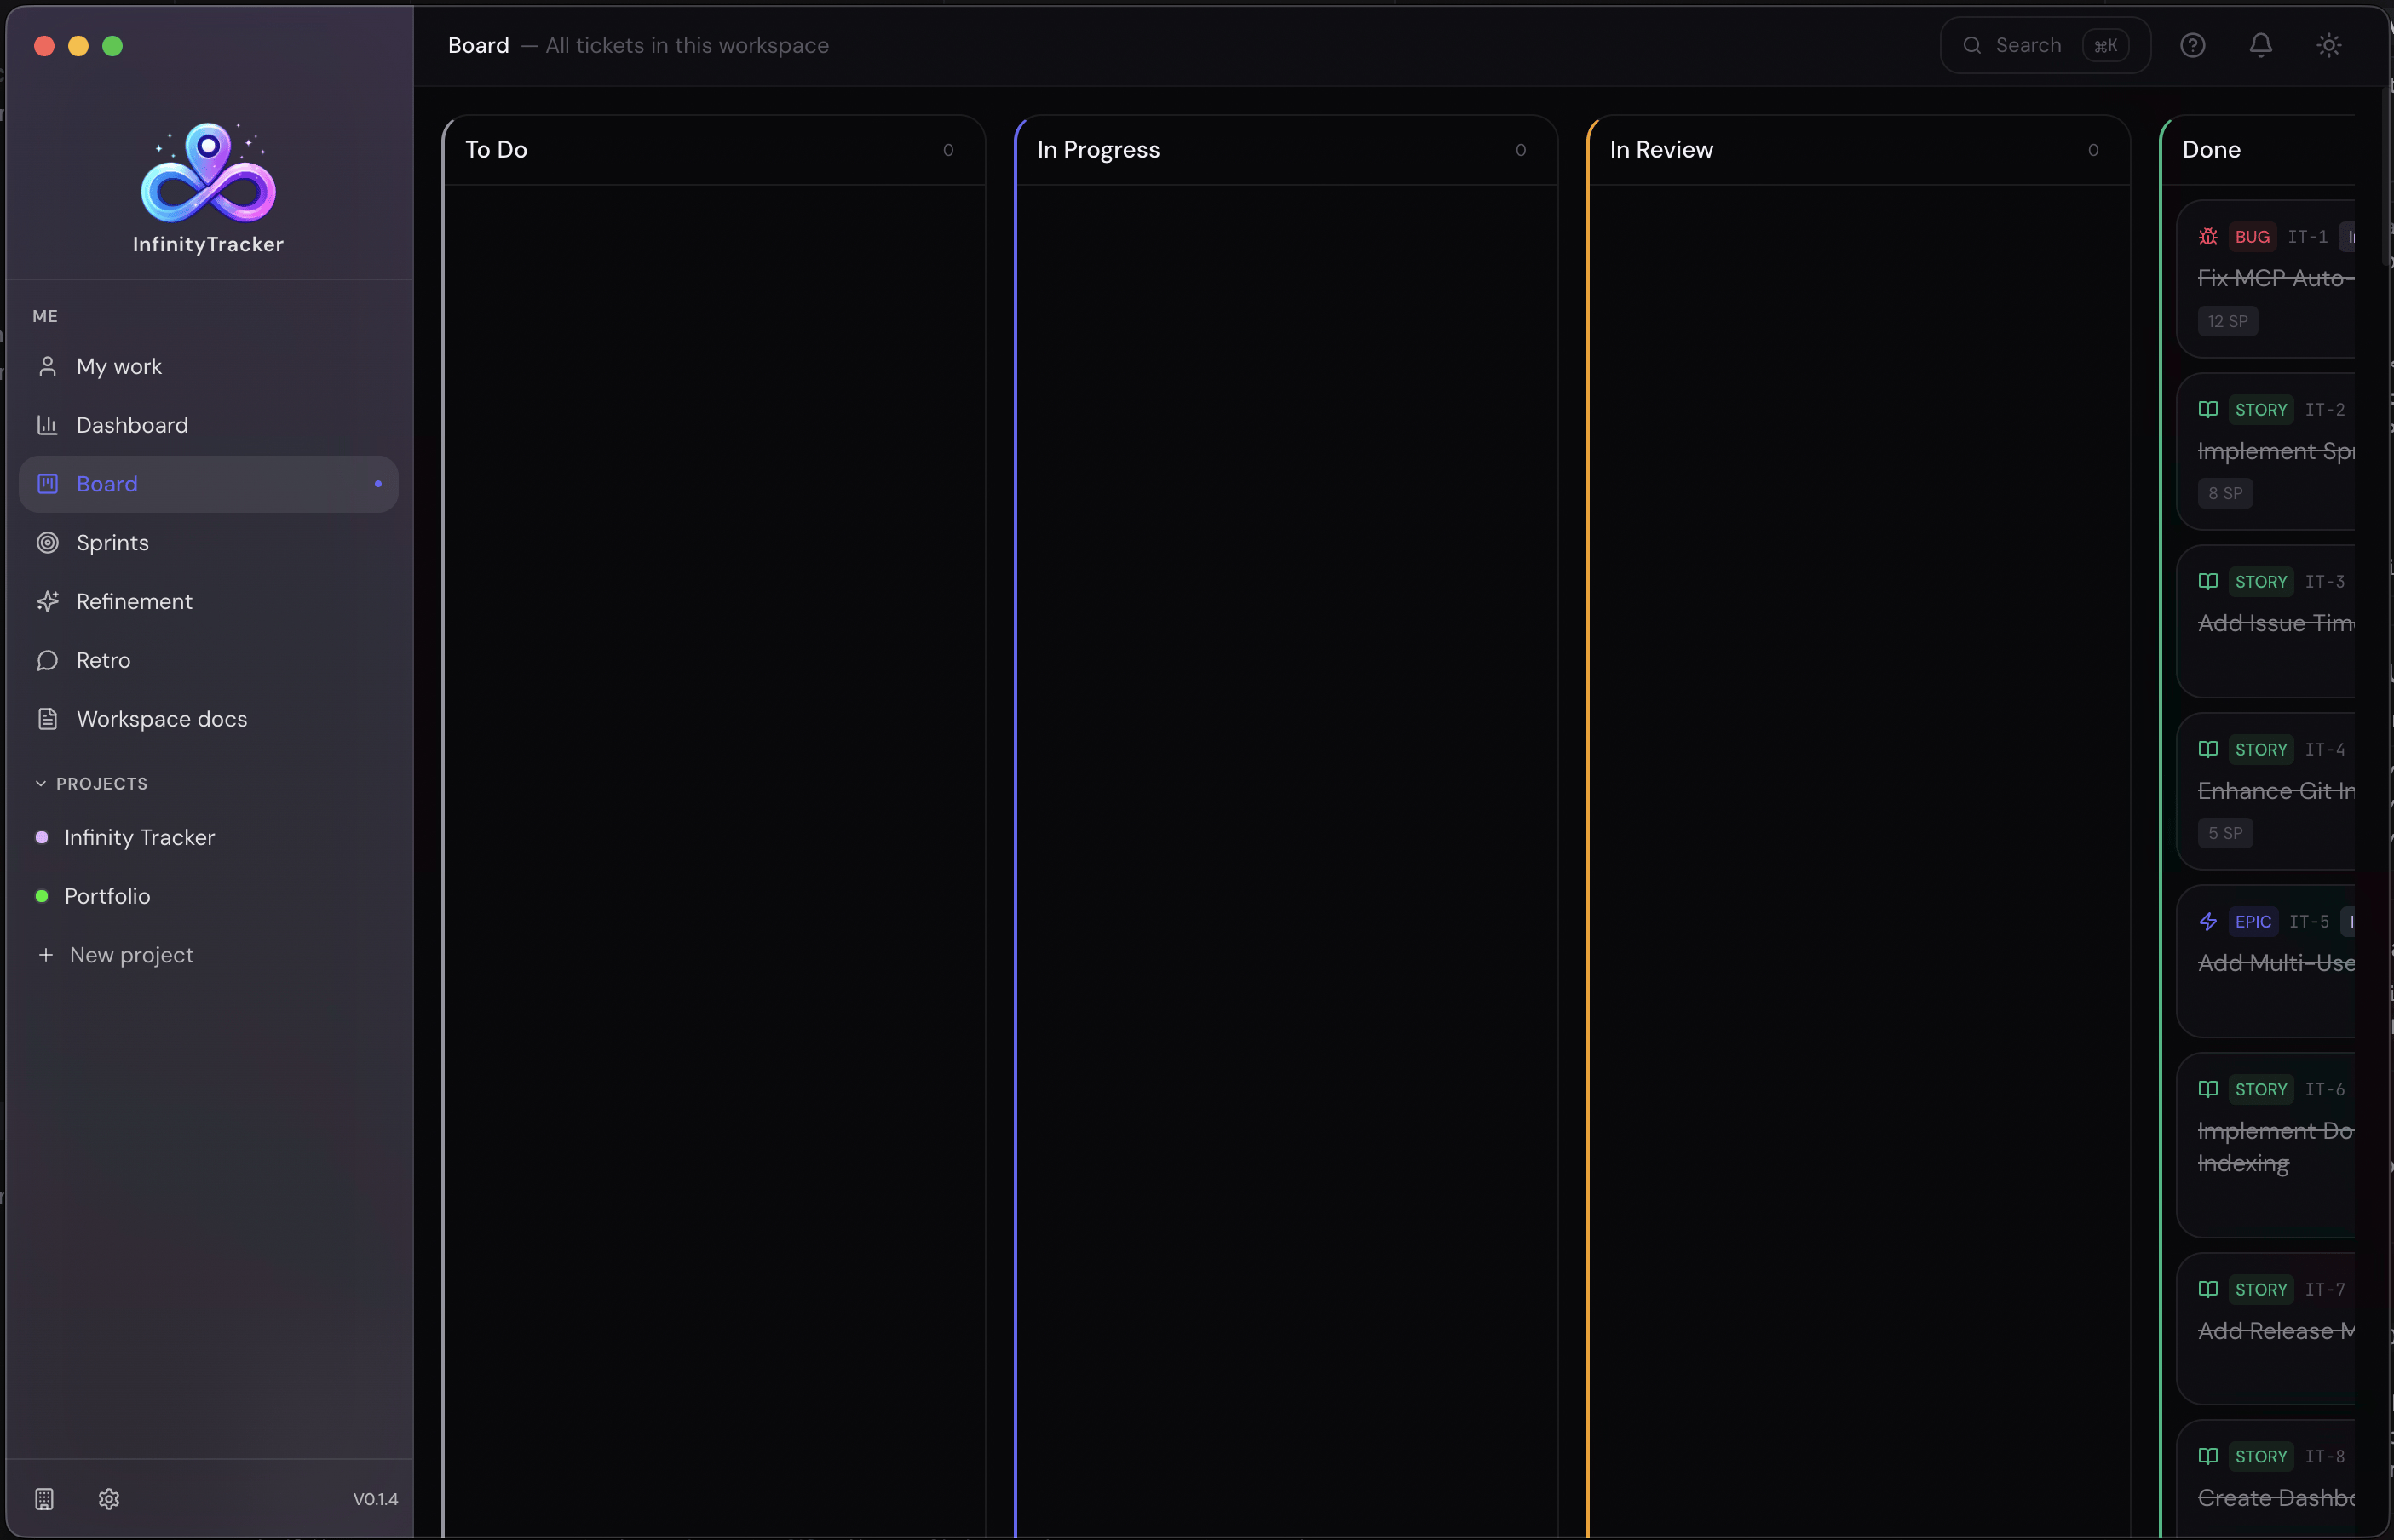
Task: Open Workspace docs document icon
Action: tap(47, 719)
